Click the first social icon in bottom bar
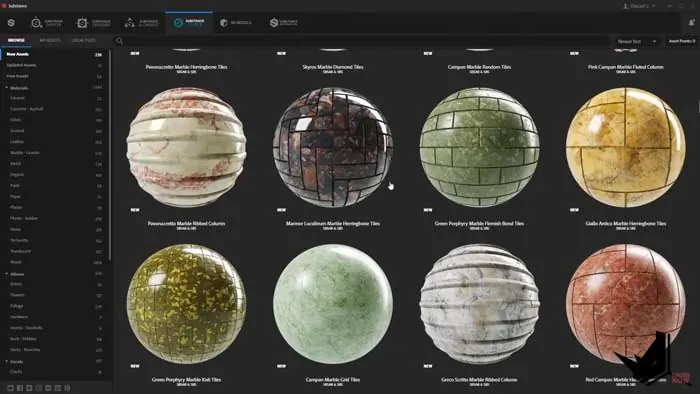700x394 pixels. click(x=10, y=388)
